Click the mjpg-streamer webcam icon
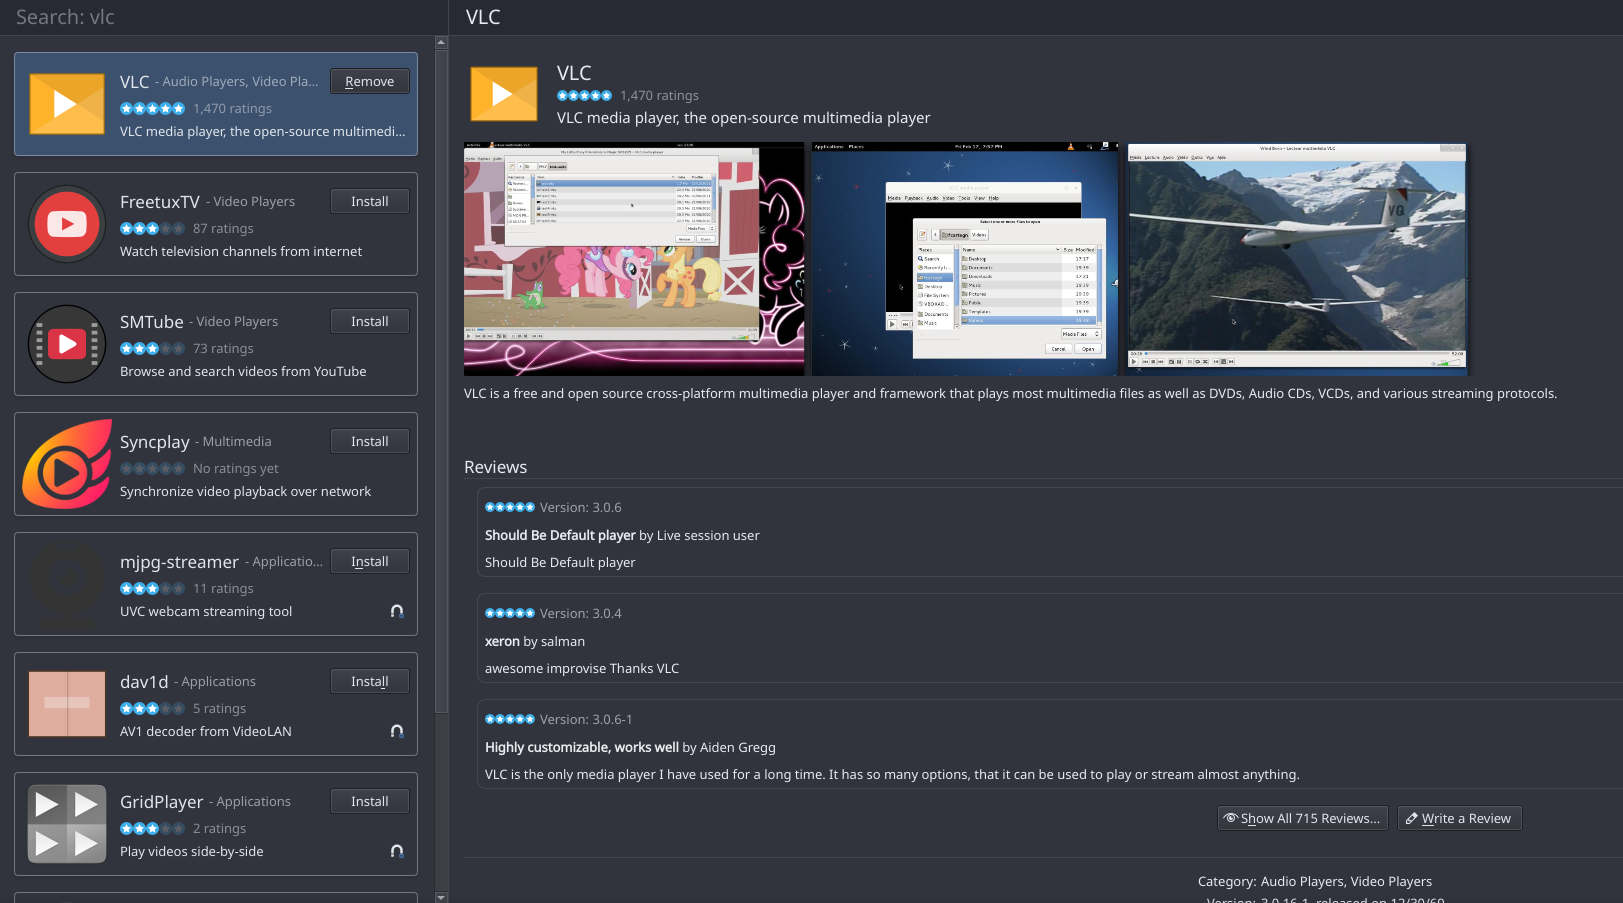The width and height of the screenshot is (1623, 903). click(67, 584)
